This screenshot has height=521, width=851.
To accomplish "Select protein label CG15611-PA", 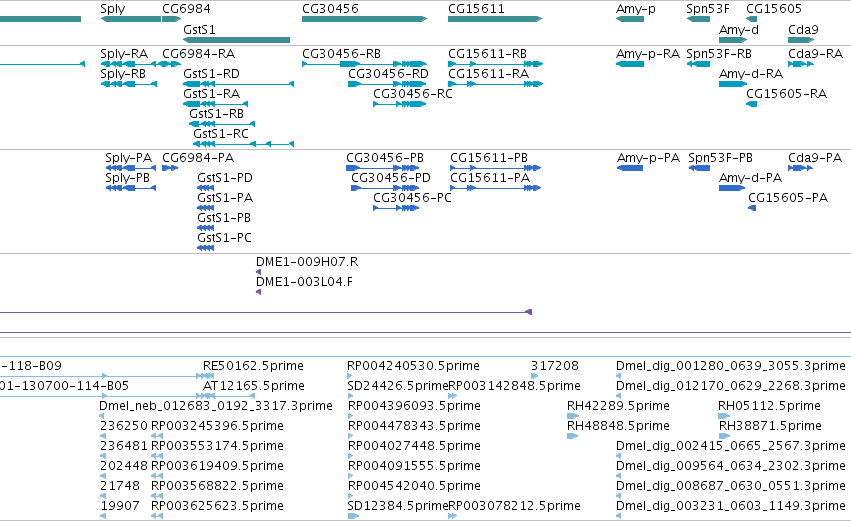I will pos(490,178).
